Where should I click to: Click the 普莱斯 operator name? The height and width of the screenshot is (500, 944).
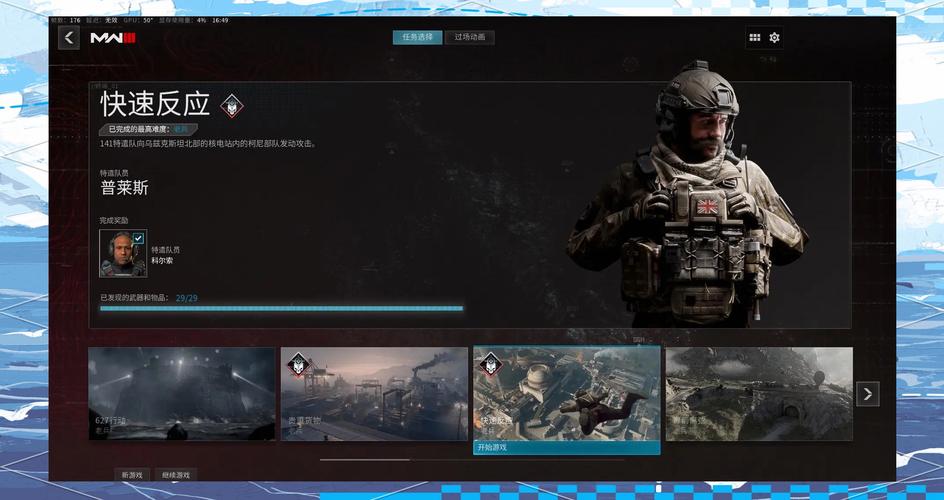pyautogui.click(x=125, y=188)
